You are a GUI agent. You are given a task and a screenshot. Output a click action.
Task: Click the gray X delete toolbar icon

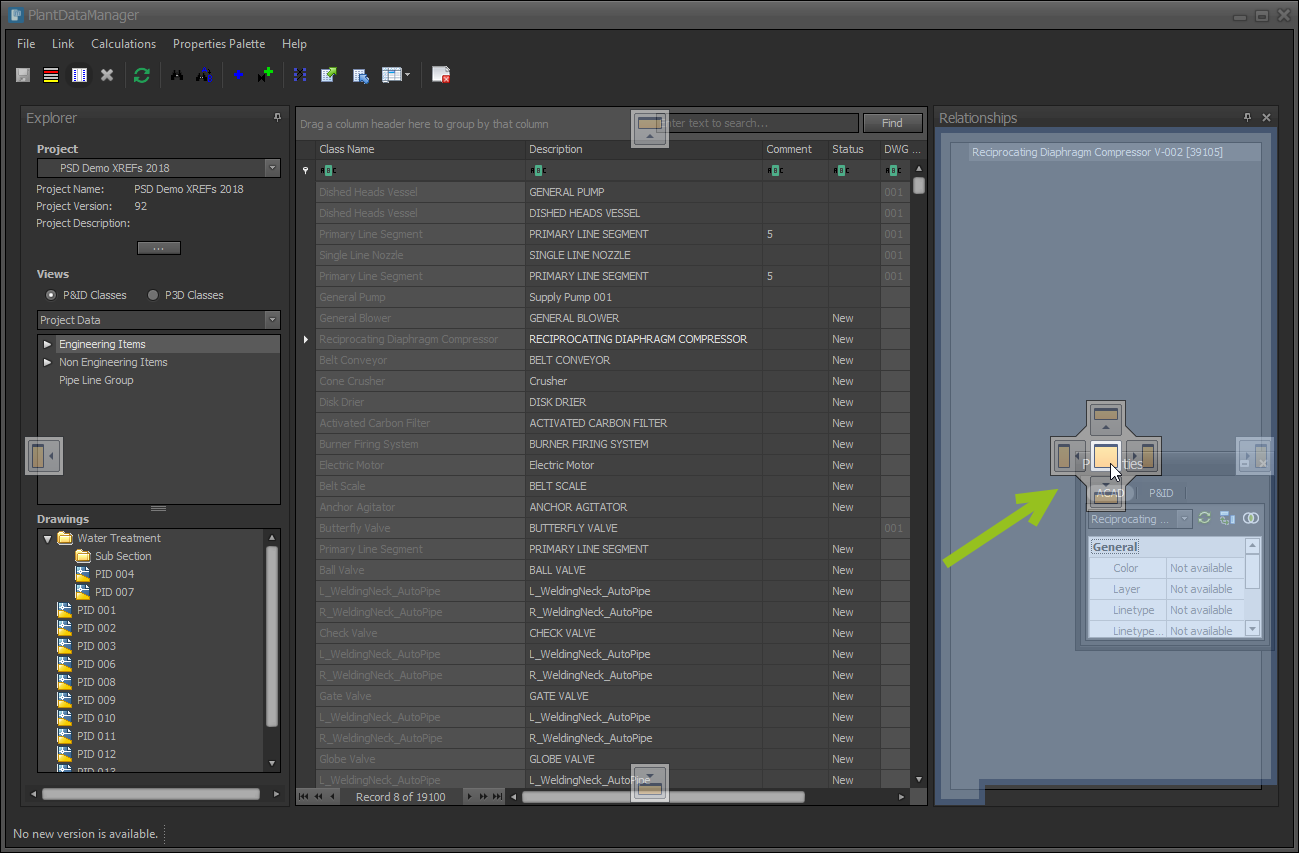[107, 75]
